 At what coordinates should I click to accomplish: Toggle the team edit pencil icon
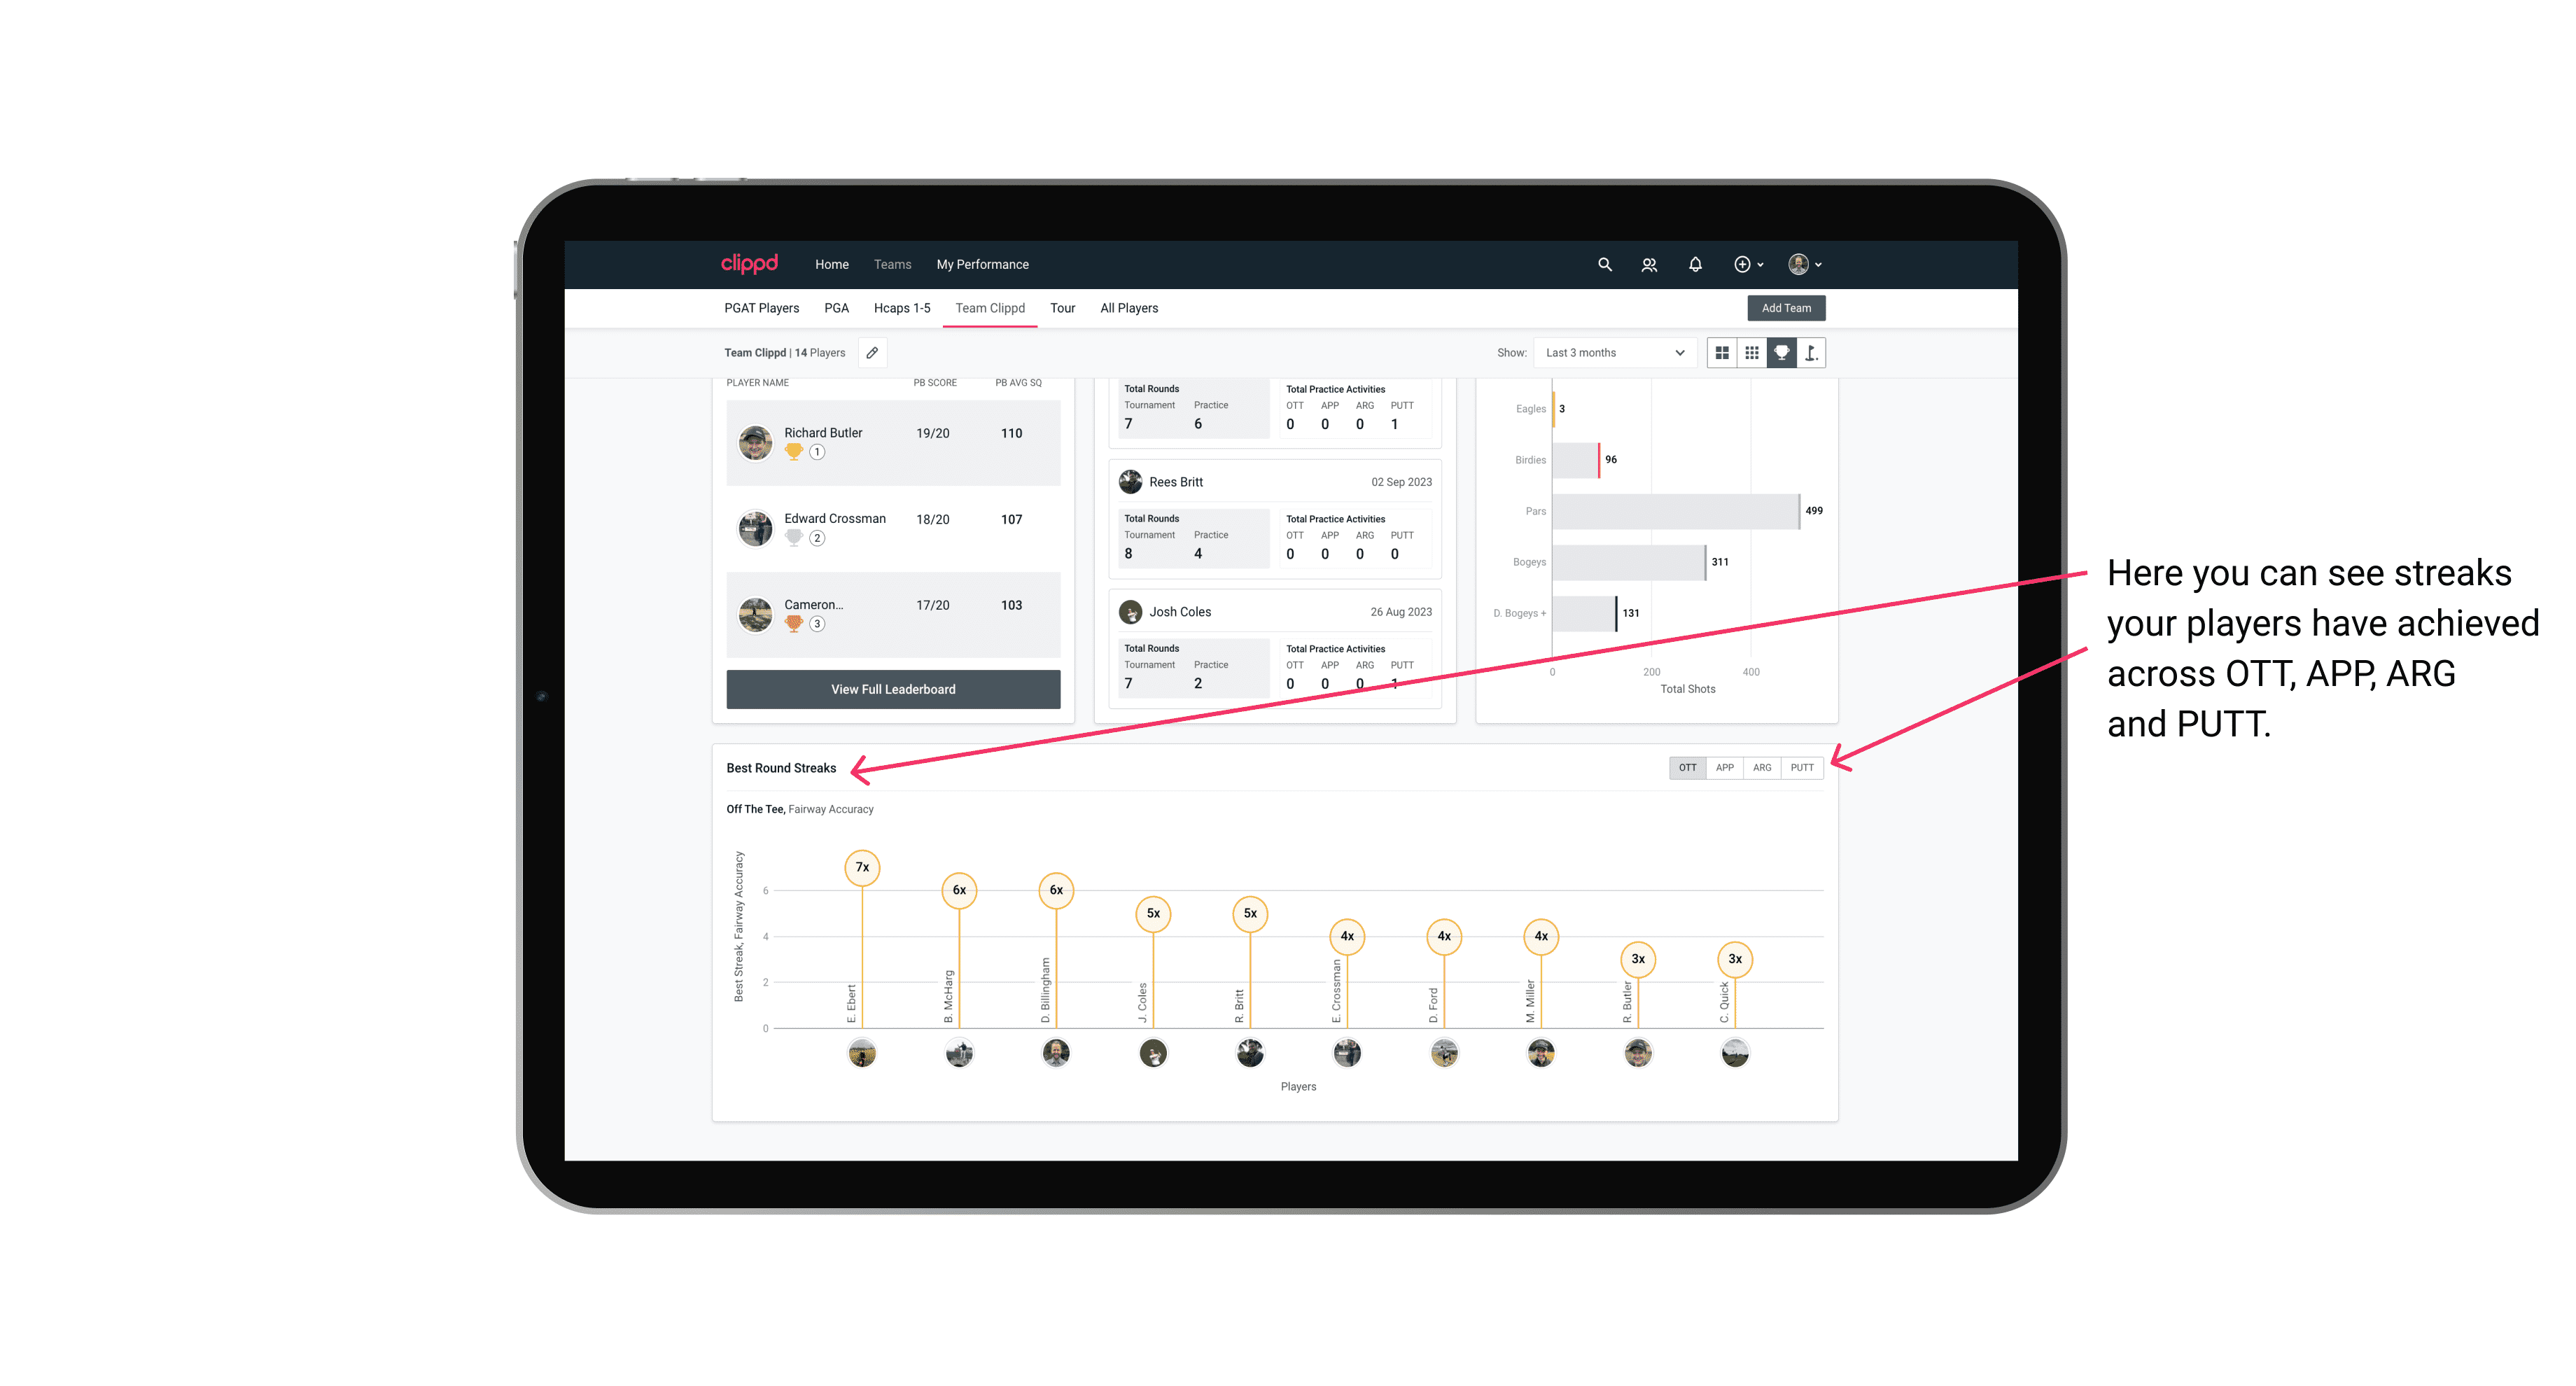[870, 353]
